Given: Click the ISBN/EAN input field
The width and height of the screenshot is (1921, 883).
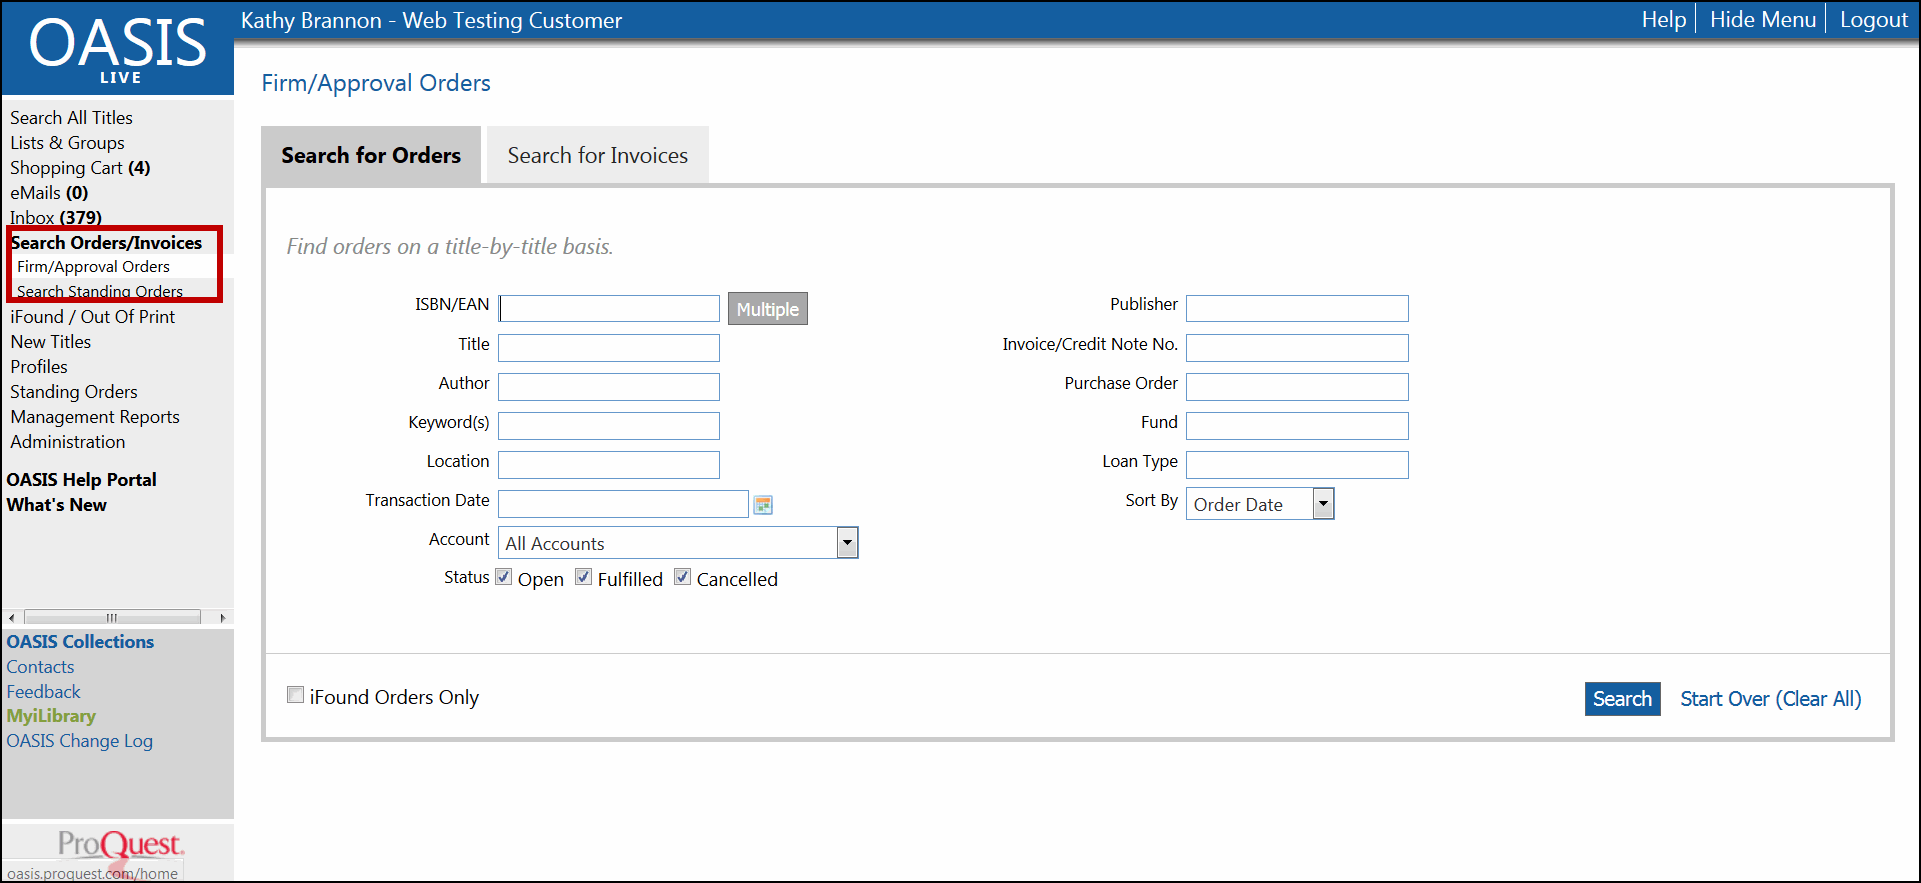Looking at the screenshot, I should click(x=609, y=308).
